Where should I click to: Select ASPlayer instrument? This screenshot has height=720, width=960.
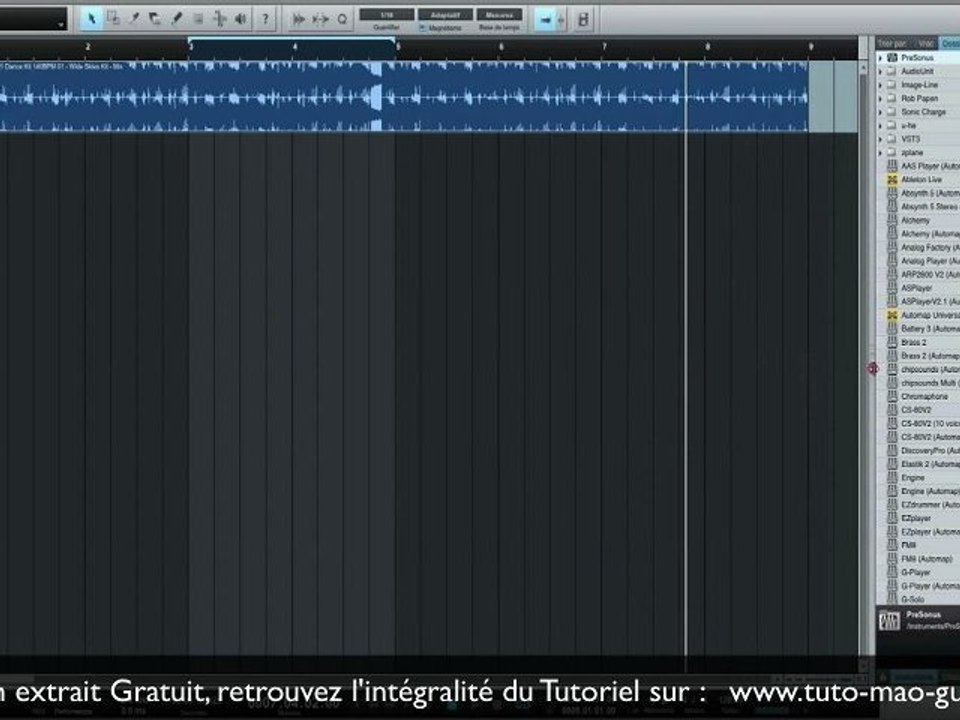click(x=917, y=288)
